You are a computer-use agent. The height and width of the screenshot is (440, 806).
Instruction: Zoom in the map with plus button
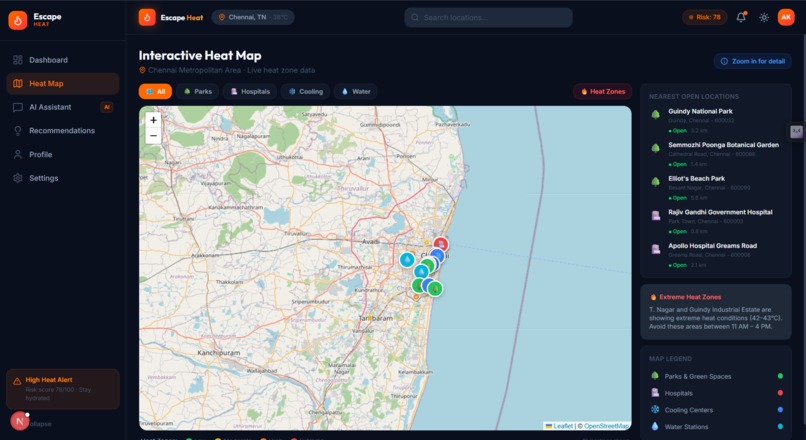click(x=153, y=120)
